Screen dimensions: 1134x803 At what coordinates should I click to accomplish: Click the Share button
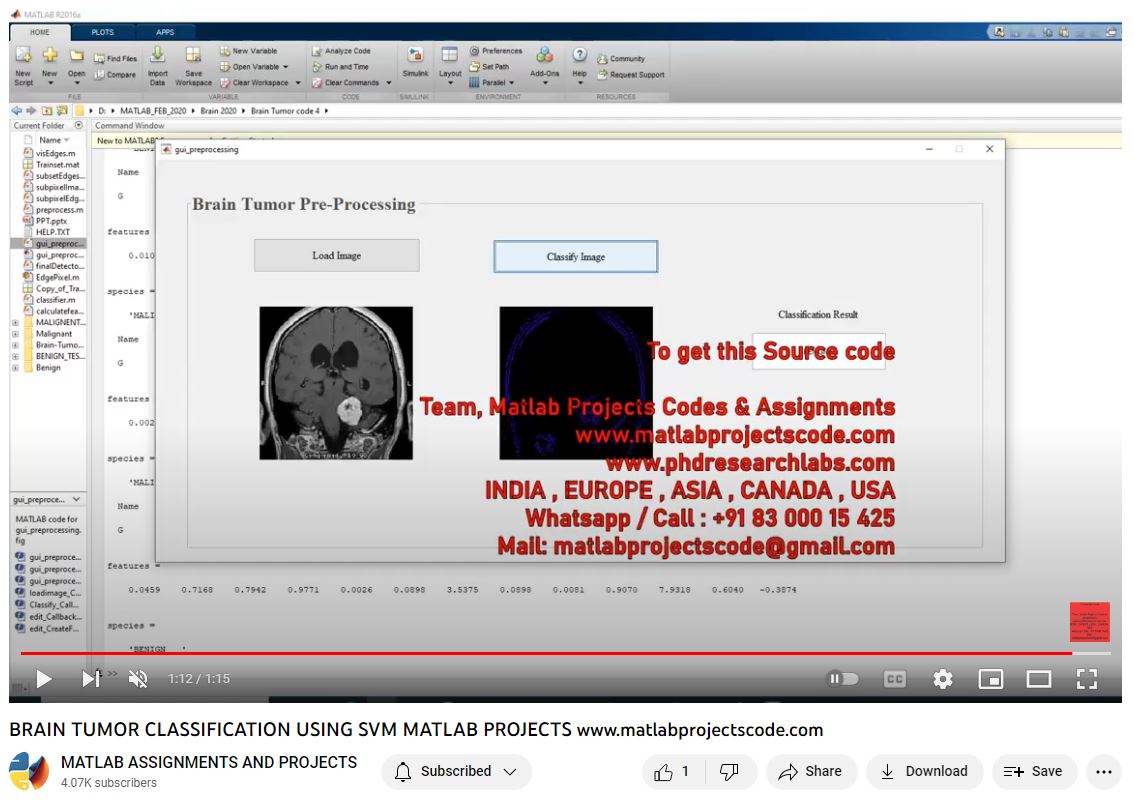point(810,771)
